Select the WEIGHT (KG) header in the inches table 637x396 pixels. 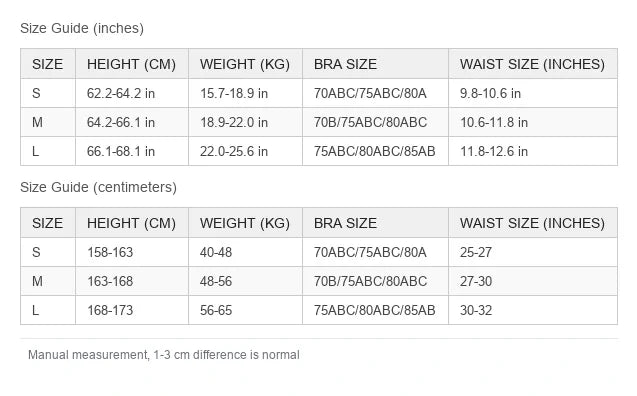[x=245, y=64]
